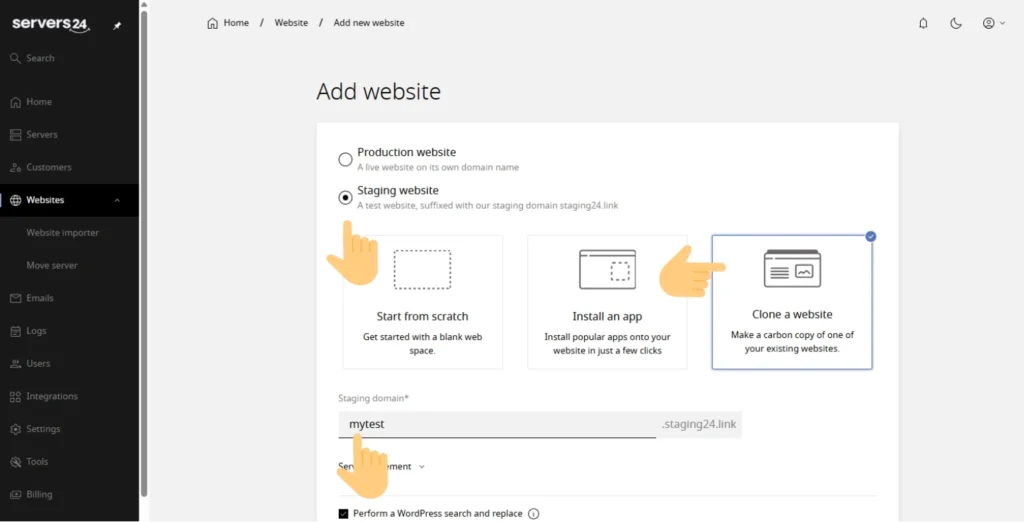
Task: Collapse the Websites menu chevron
Action: [x=117, y=200]
